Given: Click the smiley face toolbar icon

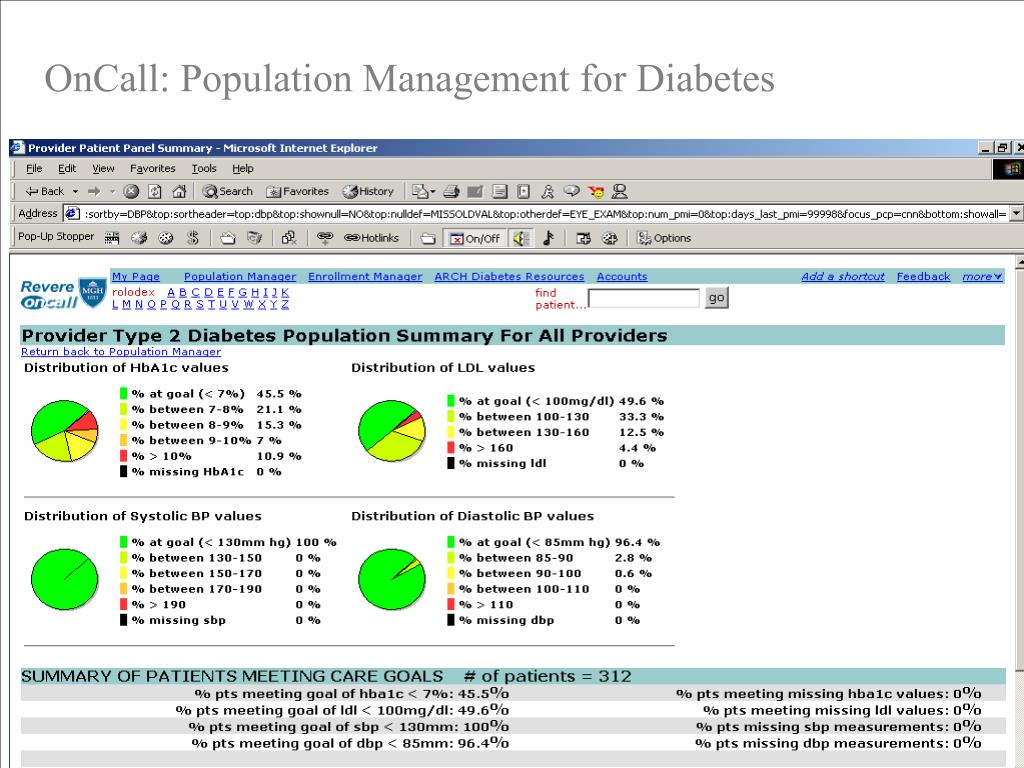Looking at the screenshot, I should [x=596, y=191].
